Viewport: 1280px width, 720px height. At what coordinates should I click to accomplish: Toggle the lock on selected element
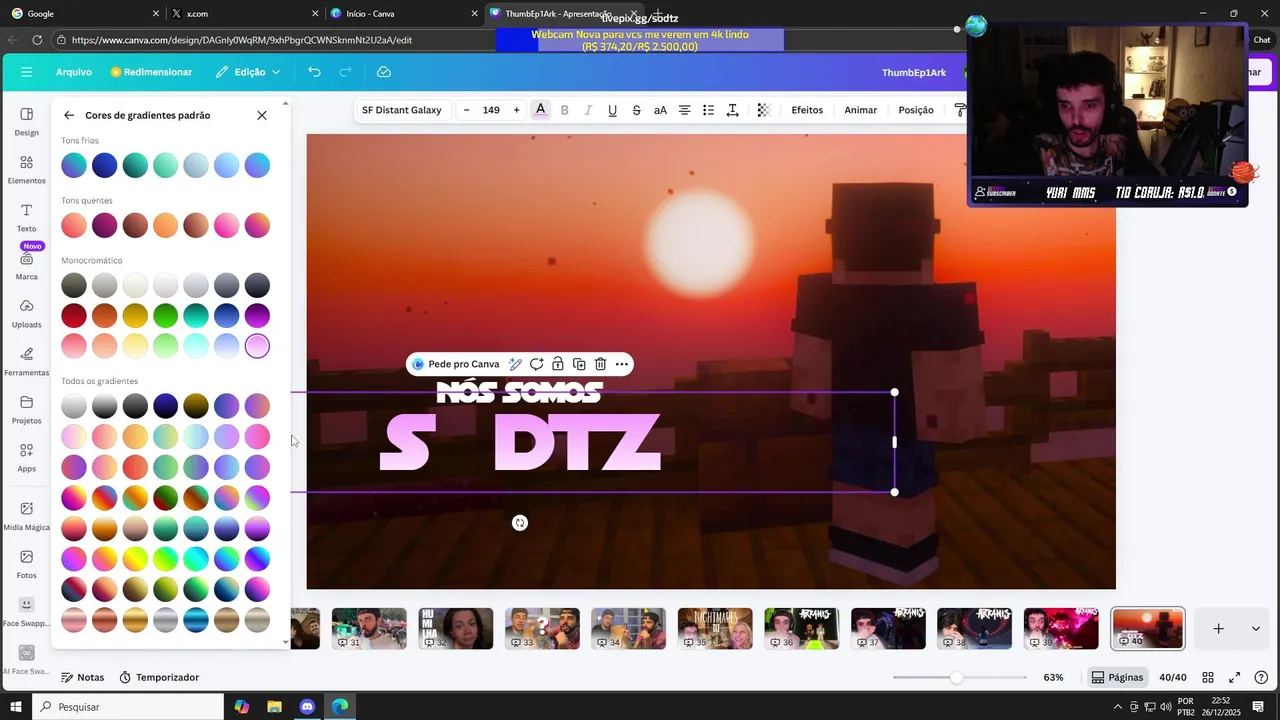[x=558, y=364]
